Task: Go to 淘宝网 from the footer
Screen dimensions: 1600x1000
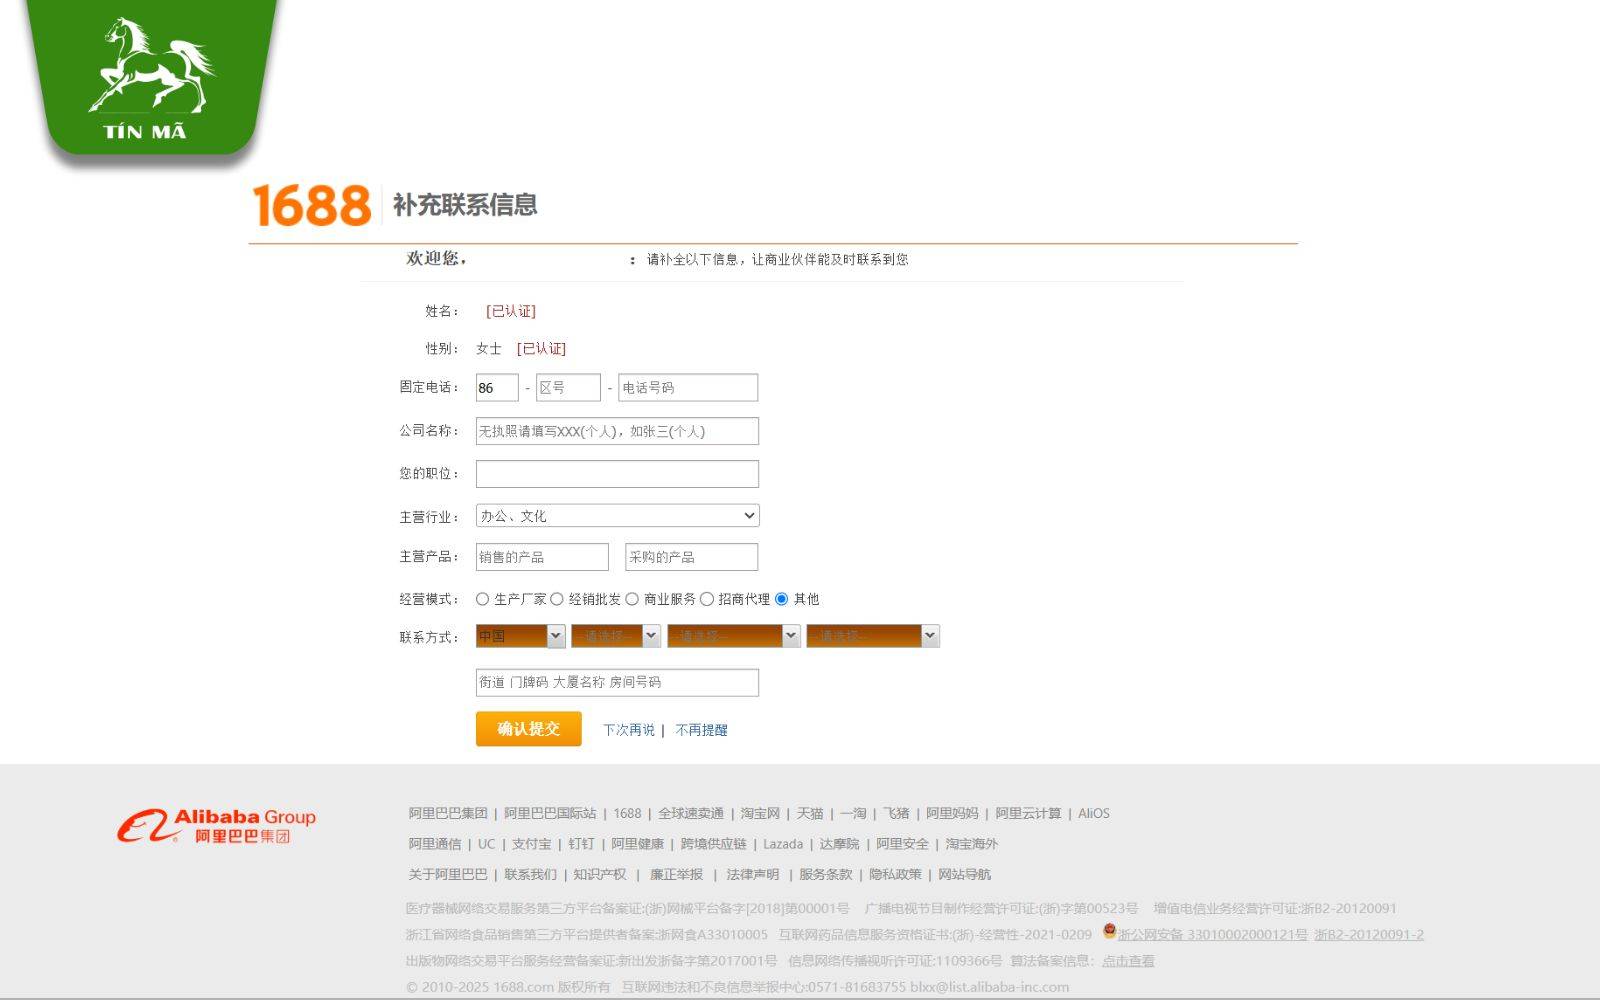Action: (760, 813)
